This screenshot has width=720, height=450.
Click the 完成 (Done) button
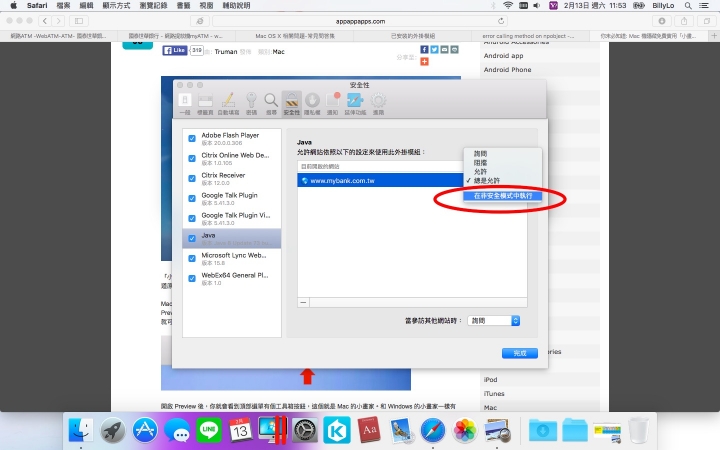[519, 353]
